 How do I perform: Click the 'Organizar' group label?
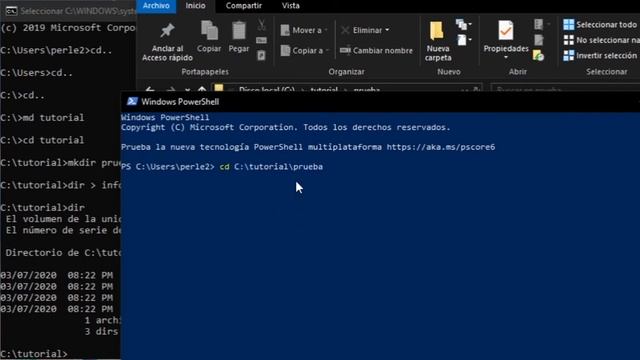coord(346,72)
